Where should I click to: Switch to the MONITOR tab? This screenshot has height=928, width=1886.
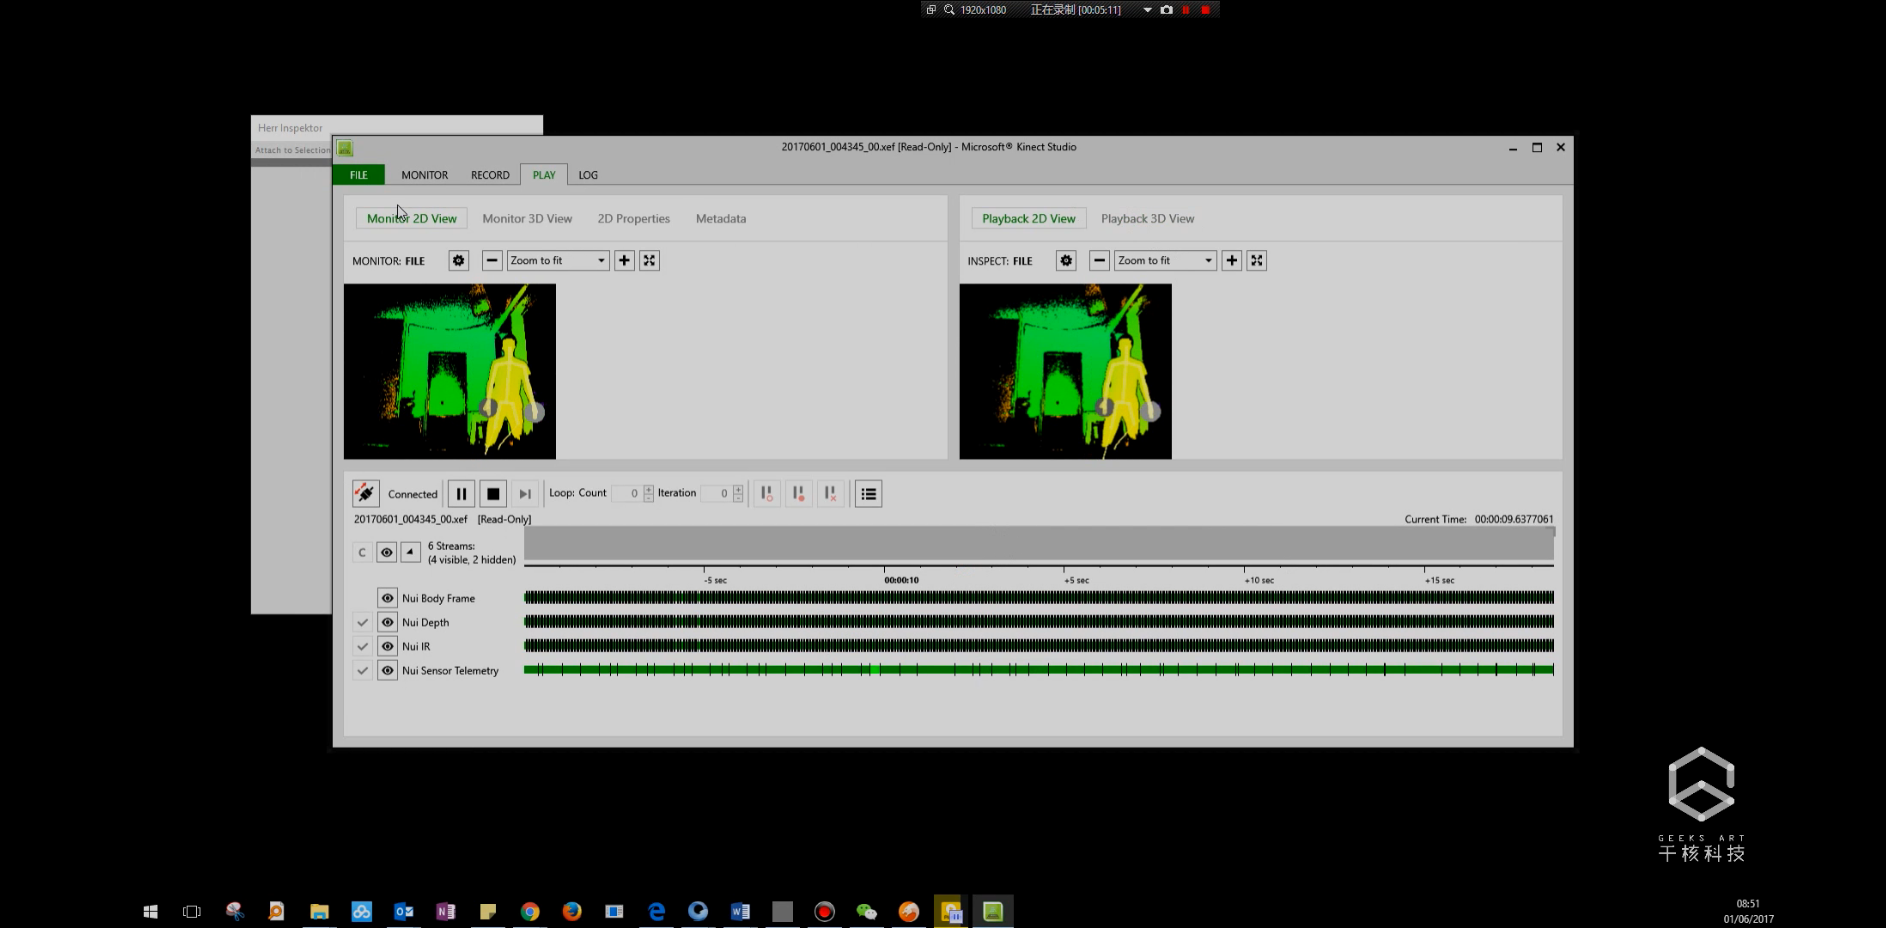(425, 175)
